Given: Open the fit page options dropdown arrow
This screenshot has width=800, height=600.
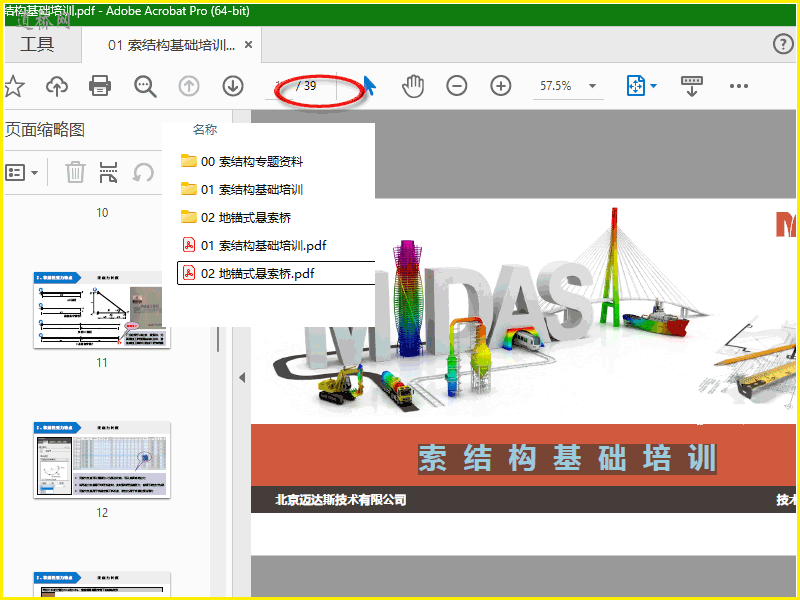Looking at the screenshot, I should coord(654,86).
